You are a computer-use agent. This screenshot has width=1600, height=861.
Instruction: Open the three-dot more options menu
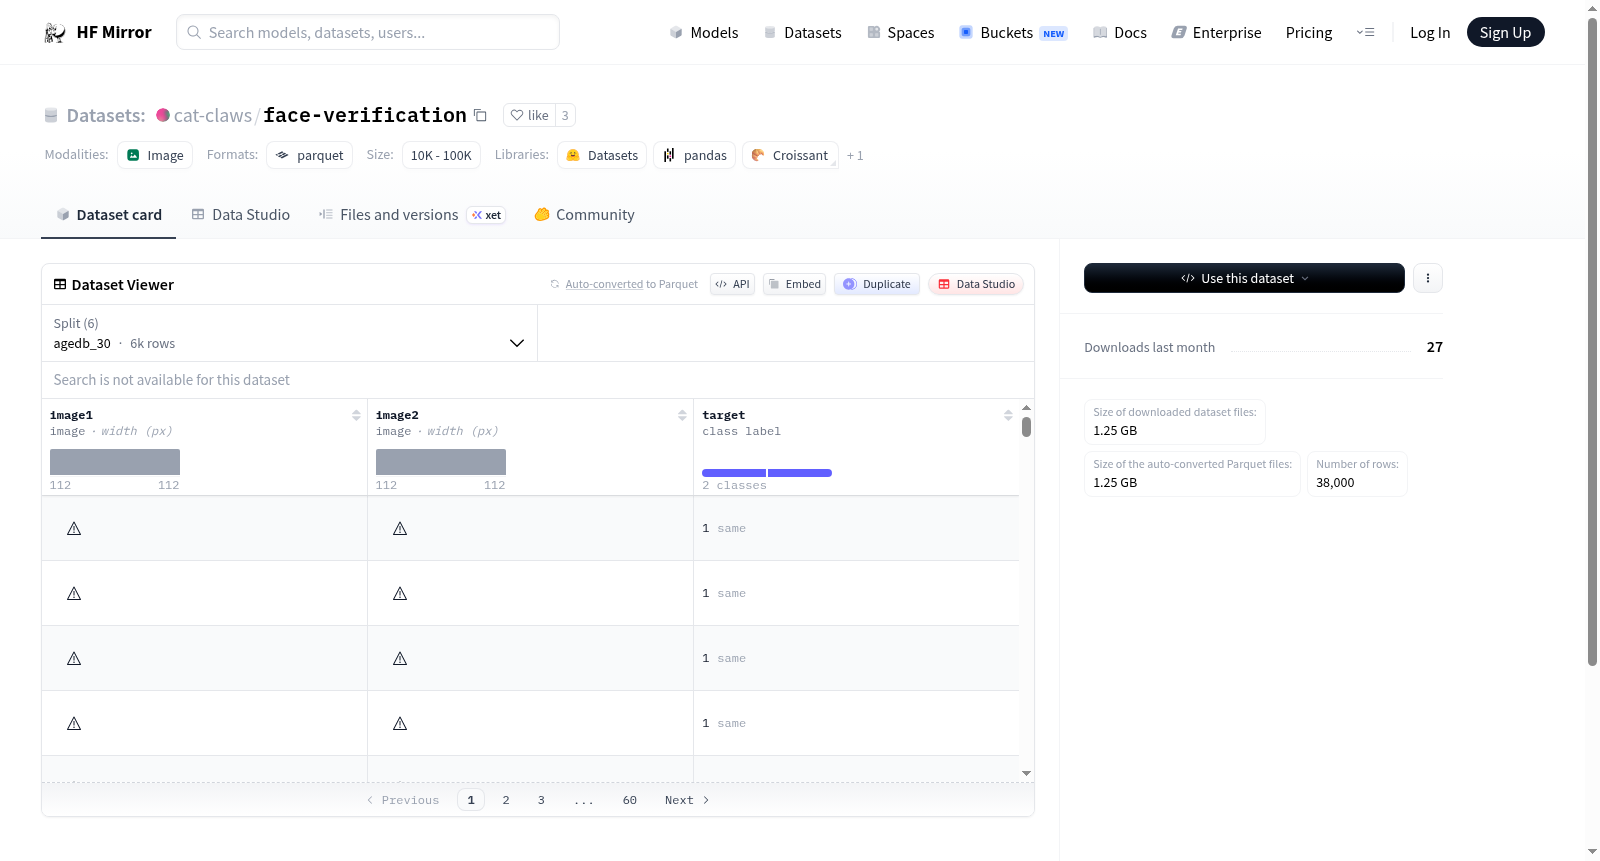pos(1428,278)
